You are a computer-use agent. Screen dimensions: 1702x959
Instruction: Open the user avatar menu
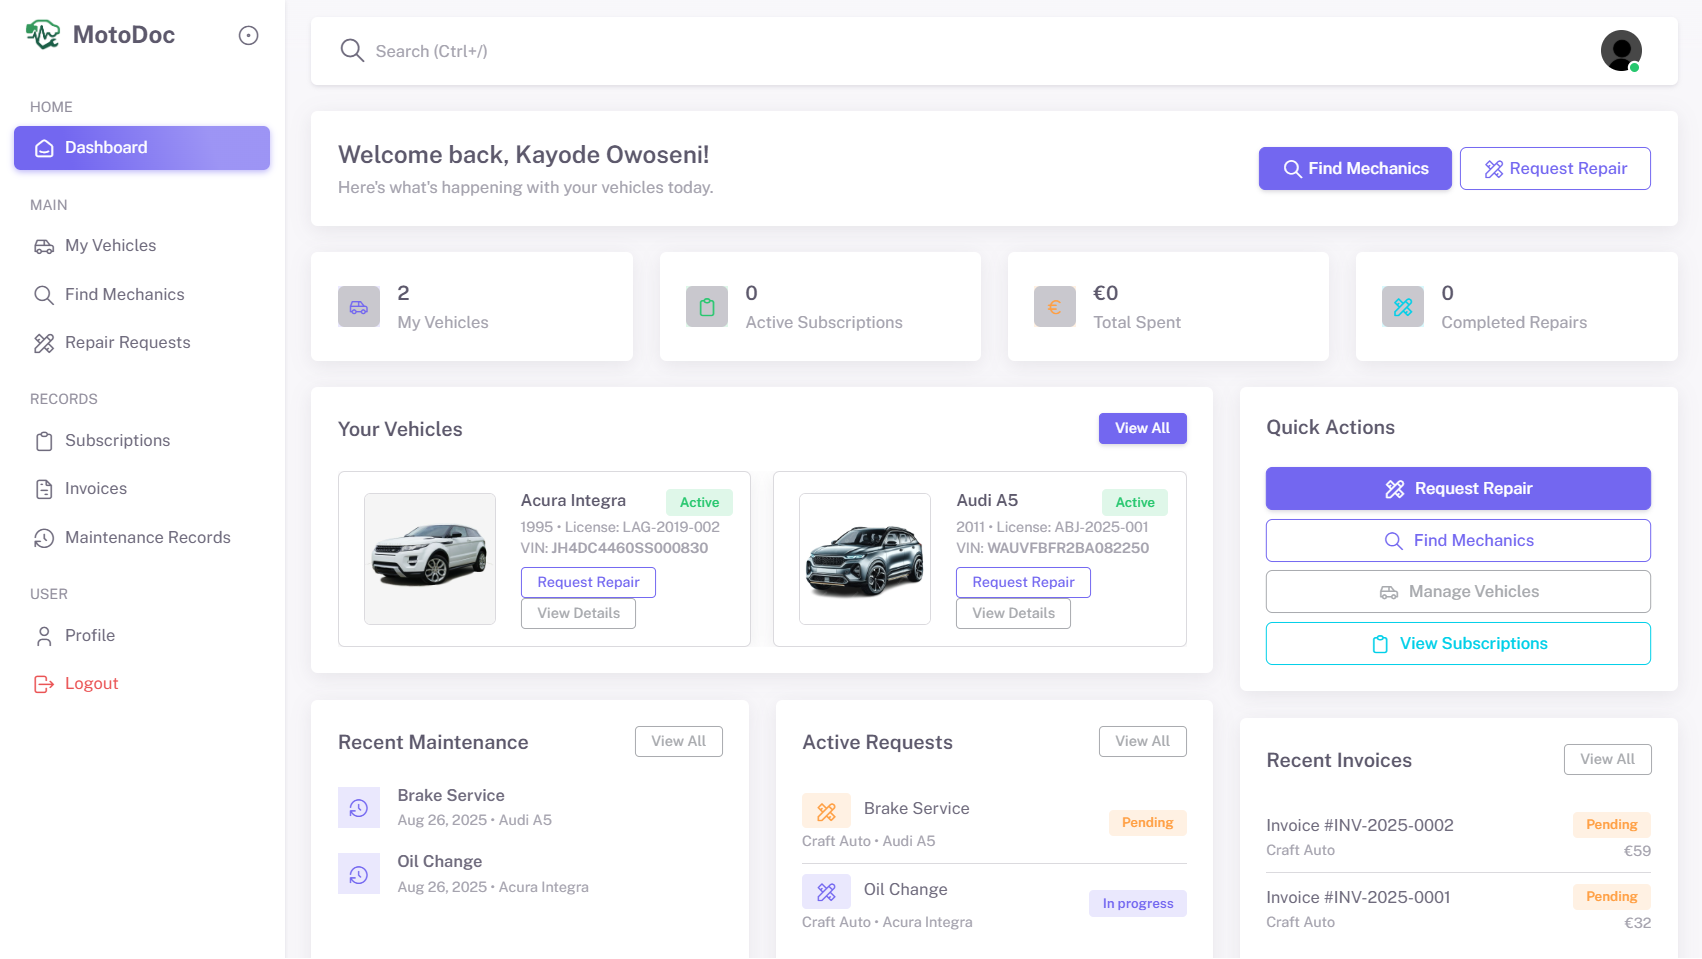(x=1620, y=51)
